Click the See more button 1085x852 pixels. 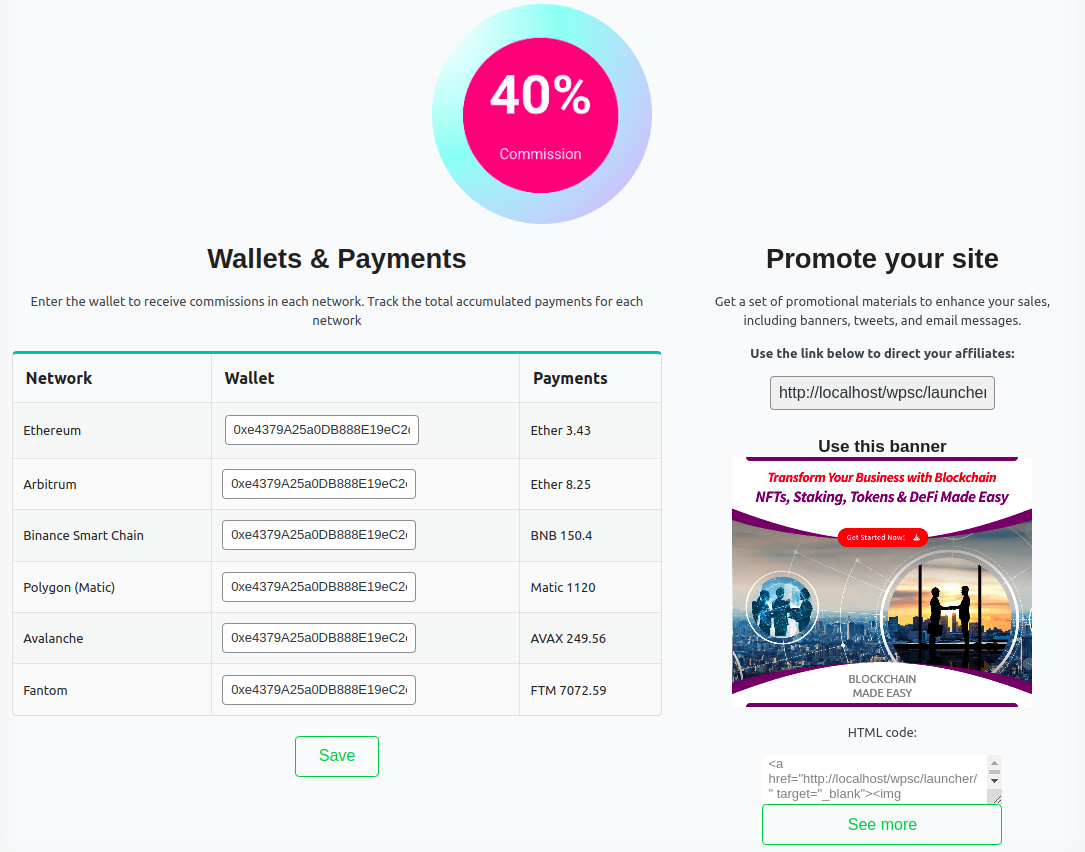pos(882,824)
